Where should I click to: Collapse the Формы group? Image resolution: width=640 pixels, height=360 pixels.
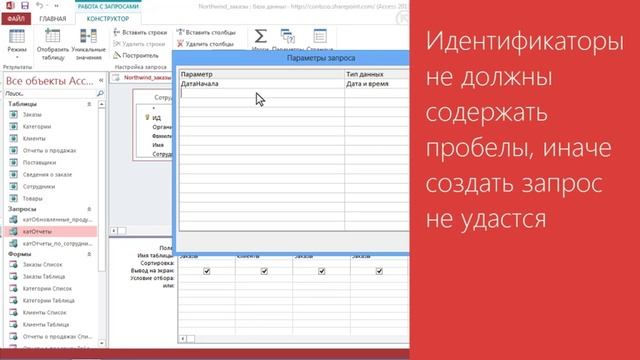[x=89, y=254]
